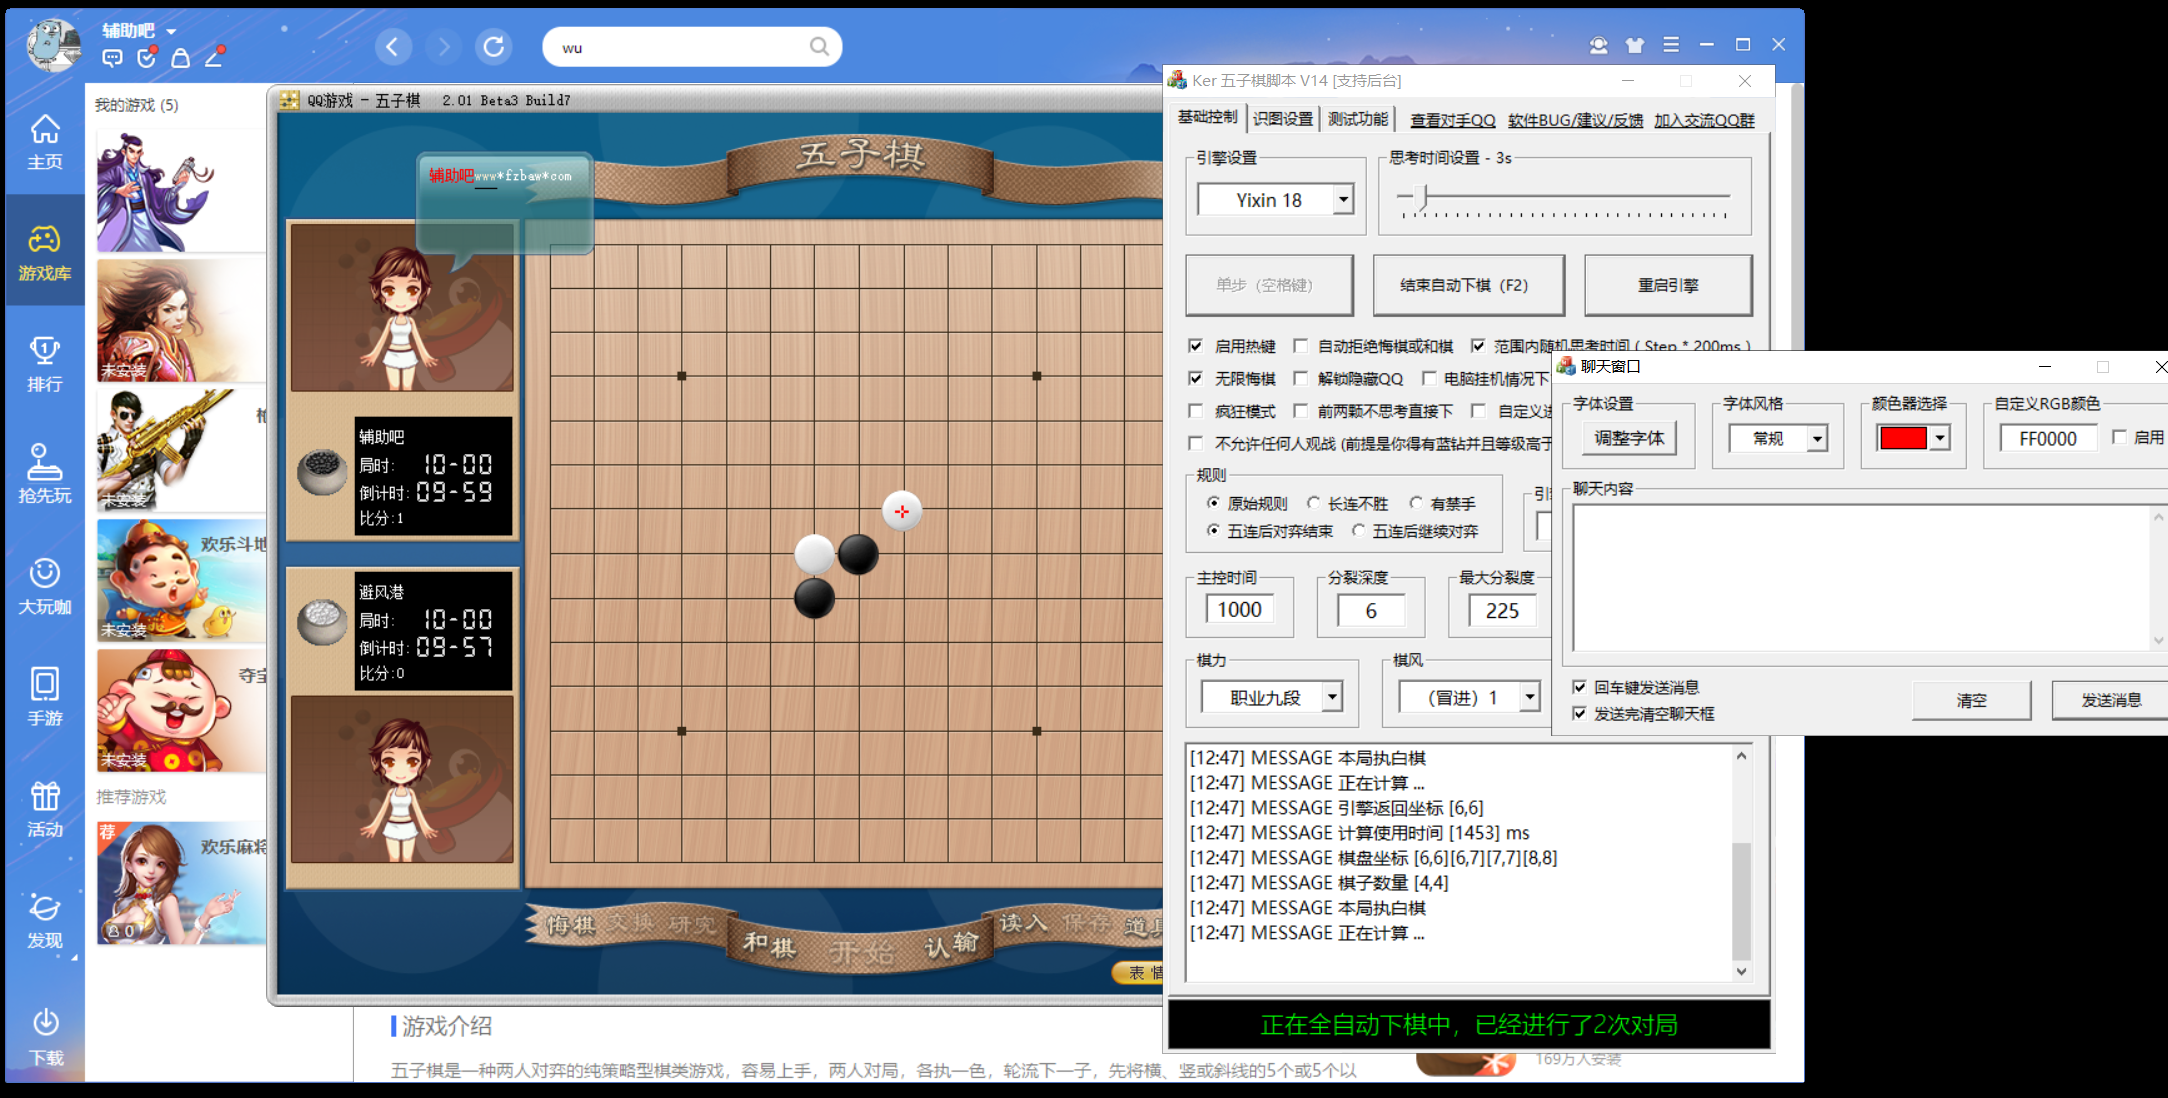The width and height of the screenshot is (2168, 1098).
Task: Click the browser refresh icon
Action: pos(493,46)
